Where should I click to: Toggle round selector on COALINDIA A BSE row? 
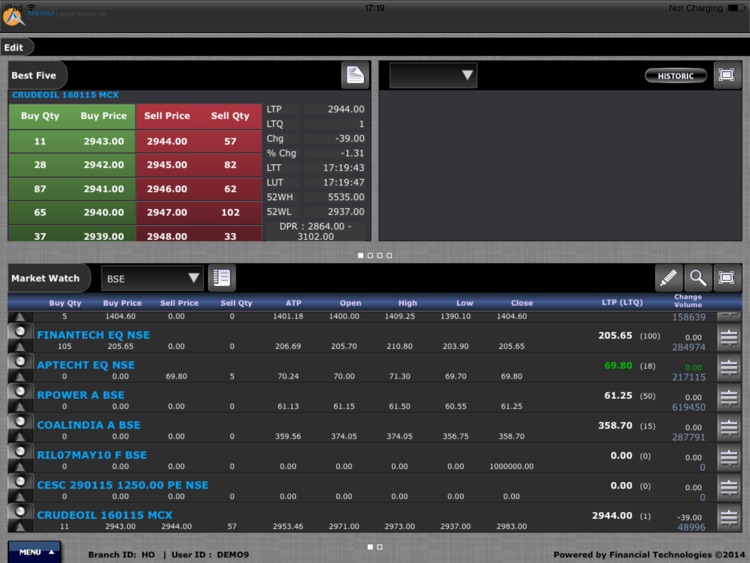coord(18,424)
